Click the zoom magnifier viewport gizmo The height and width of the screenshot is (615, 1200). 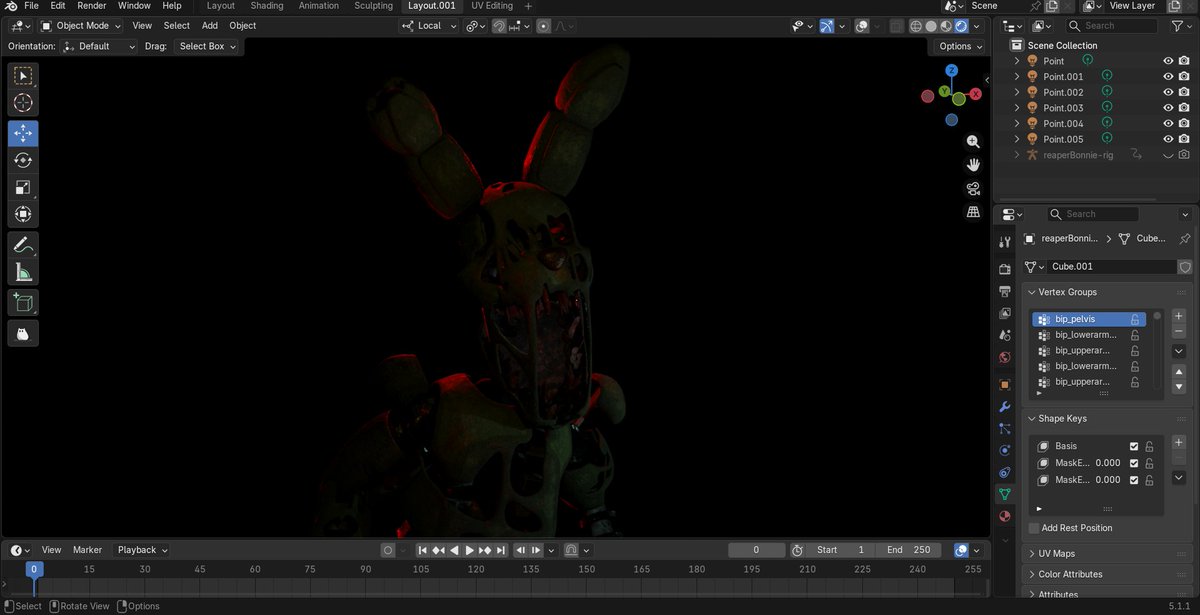pos(973,142)
